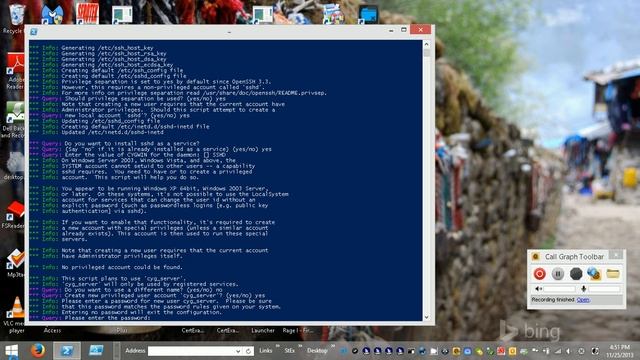Adjust microphone level bar in Call Graph Toolbar
The image size is (640, 360).
pos(604,289)
